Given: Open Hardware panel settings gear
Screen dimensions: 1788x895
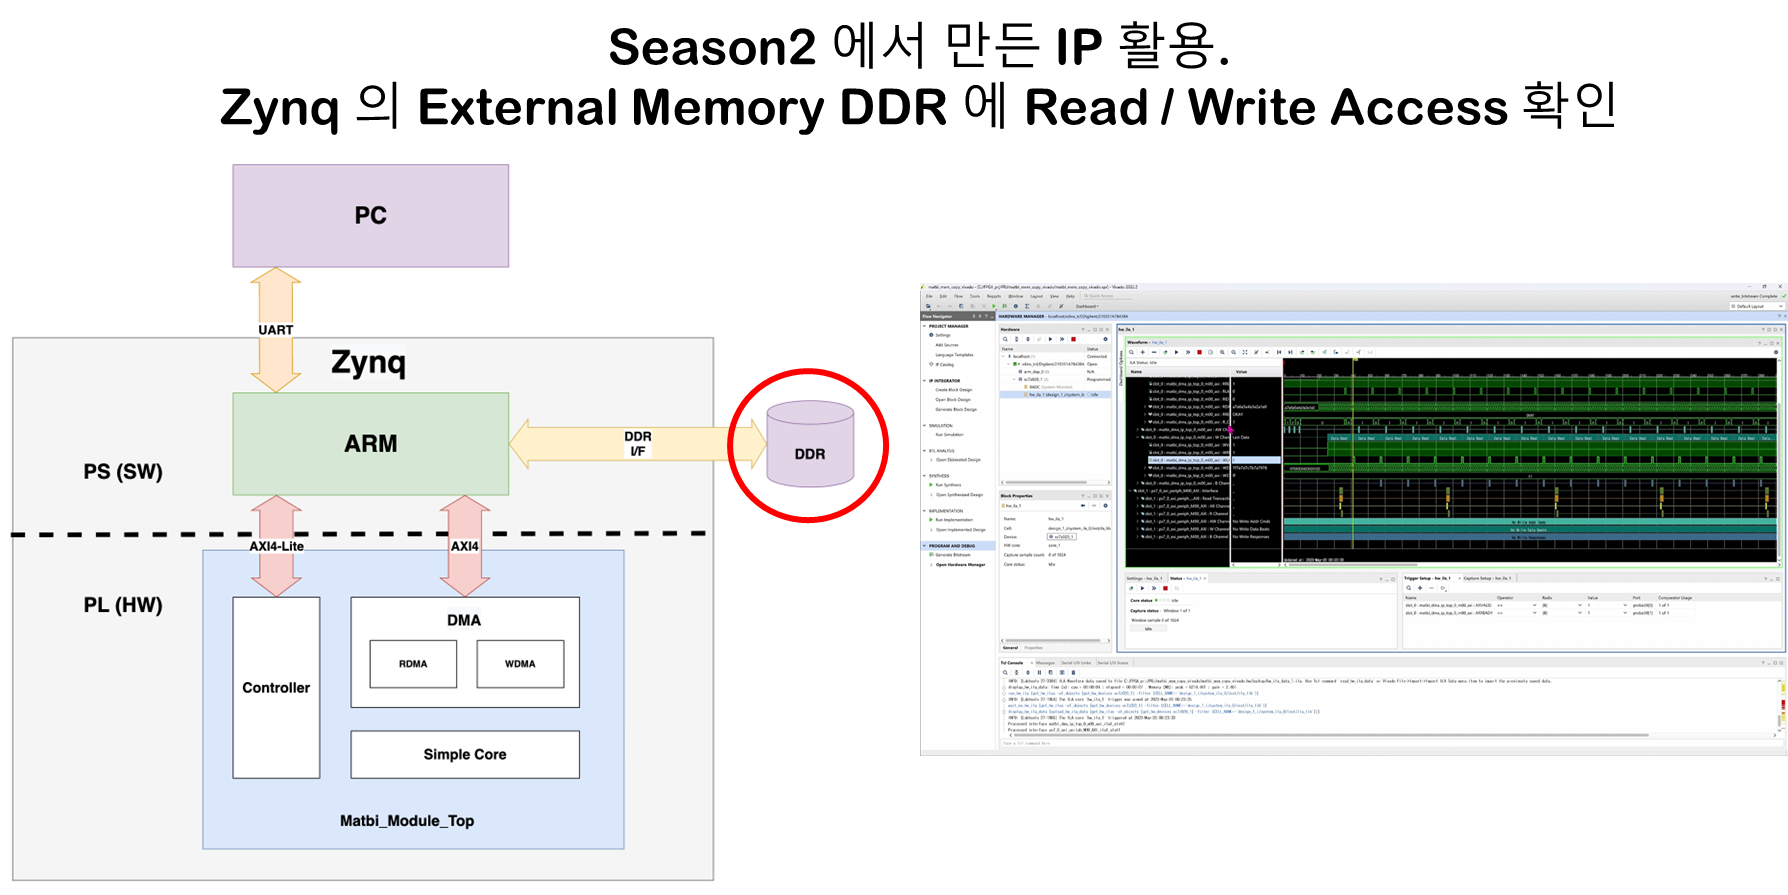Looking at the screenshot, I should pyautogui.click(x=1105, y=339).
